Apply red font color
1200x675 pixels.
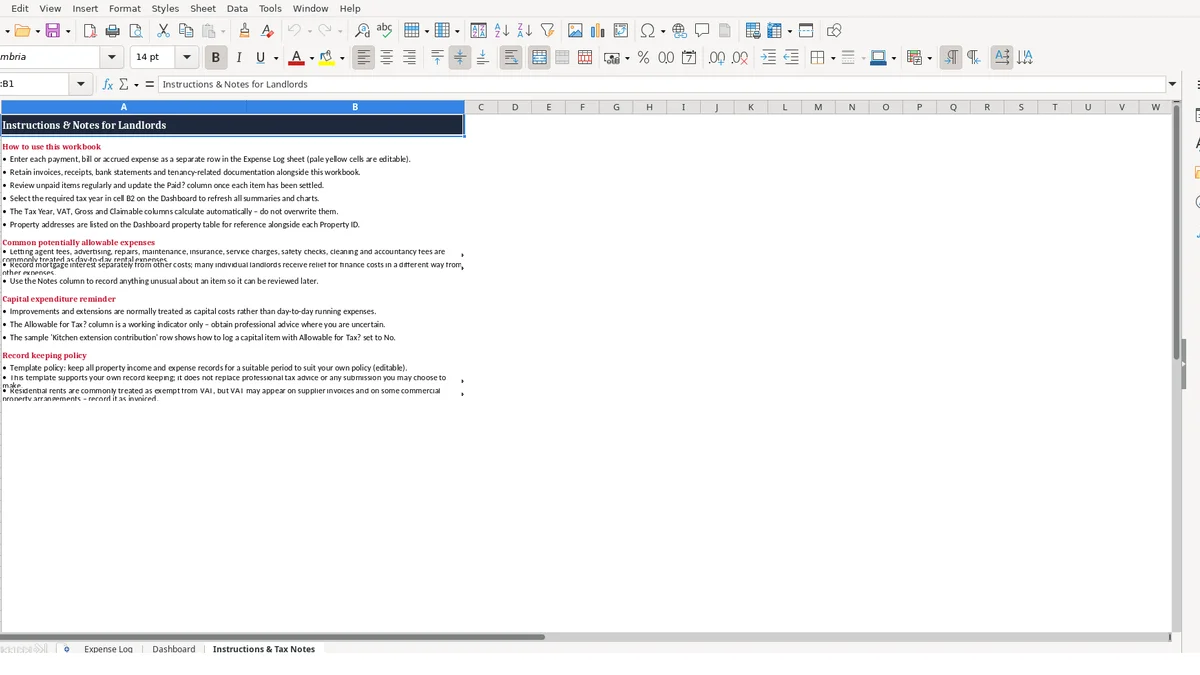click(x=295, y=58)
